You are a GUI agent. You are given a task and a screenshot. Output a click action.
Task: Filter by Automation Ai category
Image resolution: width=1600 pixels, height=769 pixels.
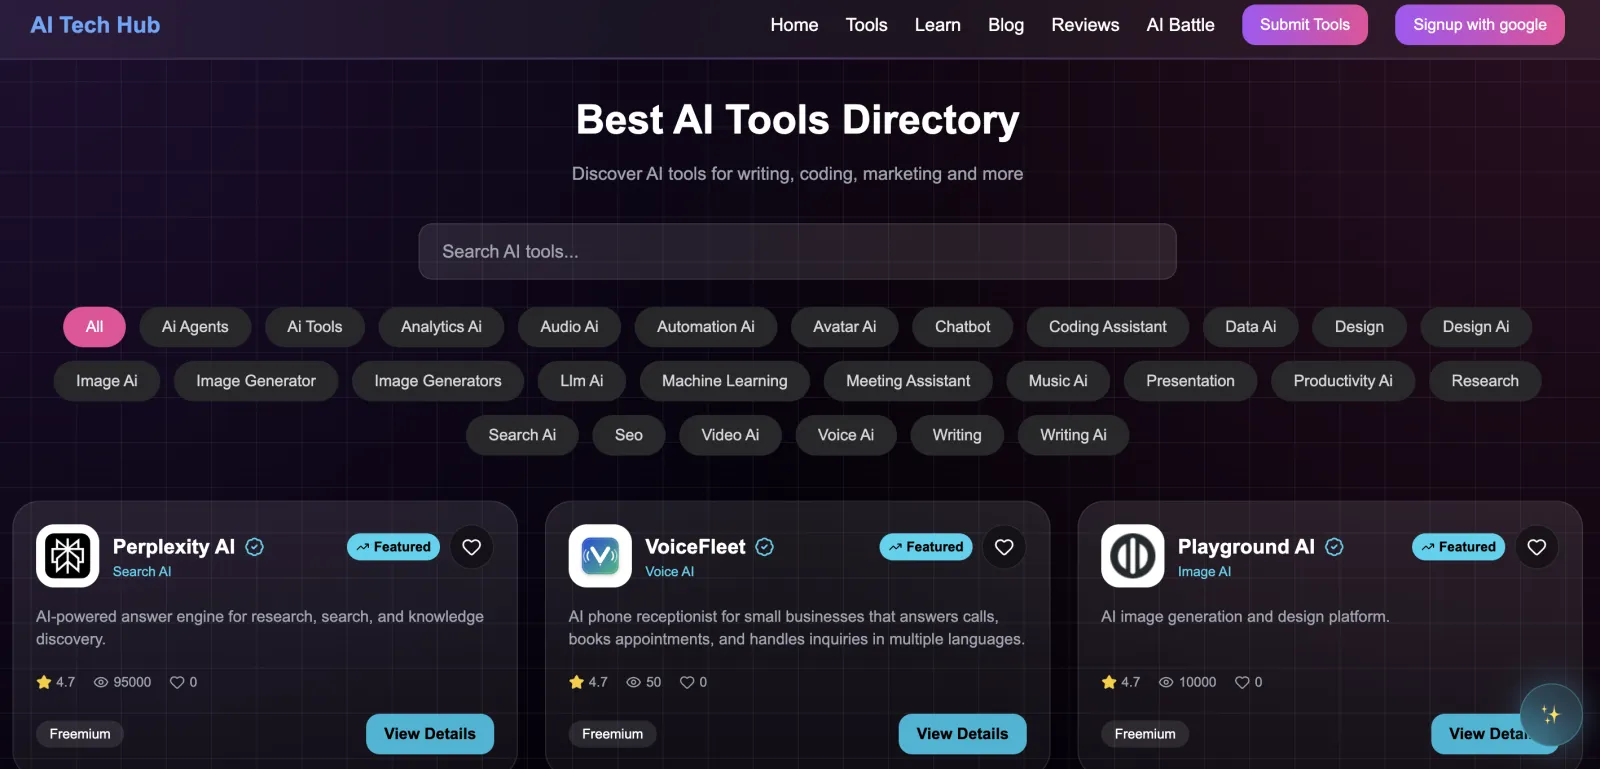(x=706, y=327)
